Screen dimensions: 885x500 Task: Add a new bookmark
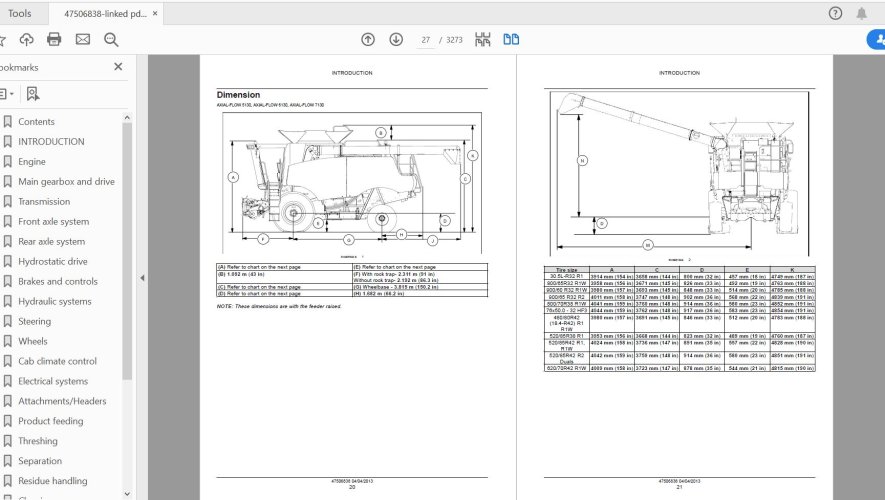(33, 94)
